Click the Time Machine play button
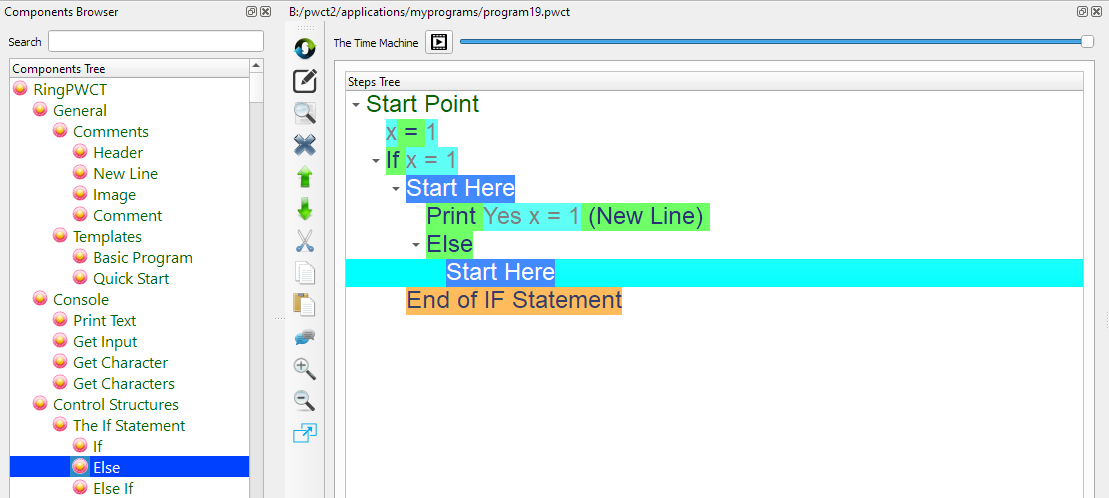Viewport: 1109px width, 498px height. (x=439, y=42)
